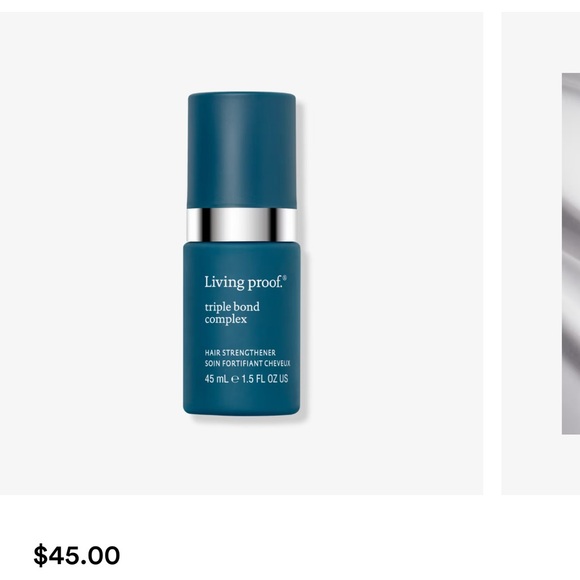Screen dimensions: 580x580
Task: Click the white gap between the product cards
Action: (492, 254)
